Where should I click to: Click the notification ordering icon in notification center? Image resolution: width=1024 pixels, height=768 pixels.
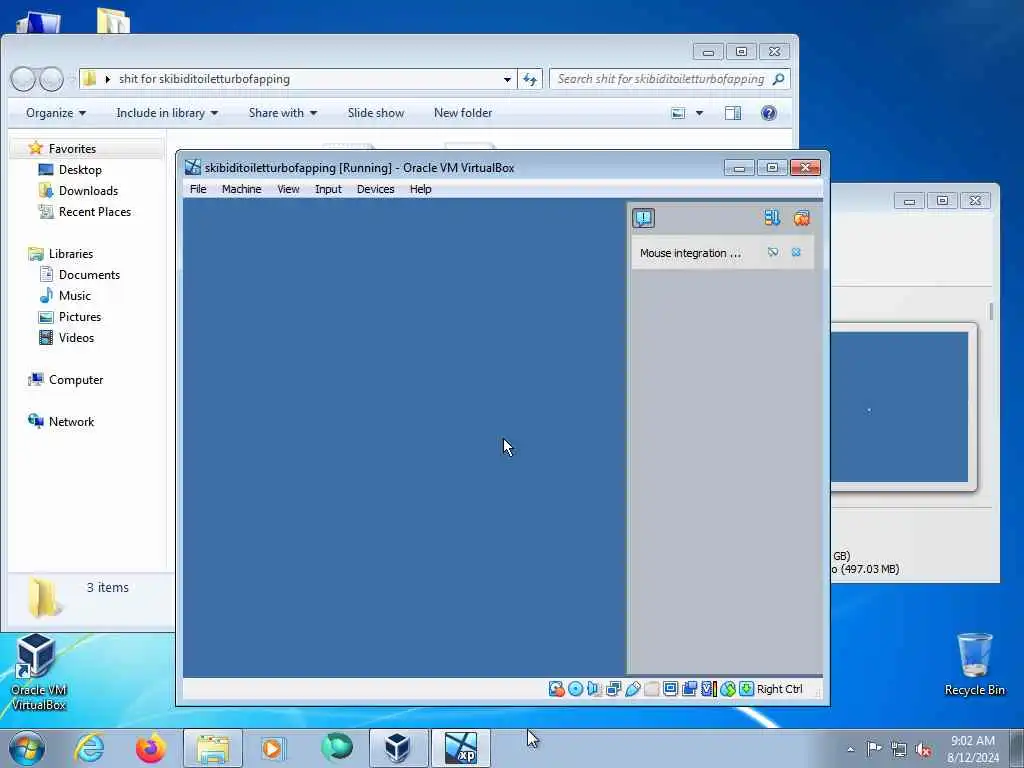point(772,218)
